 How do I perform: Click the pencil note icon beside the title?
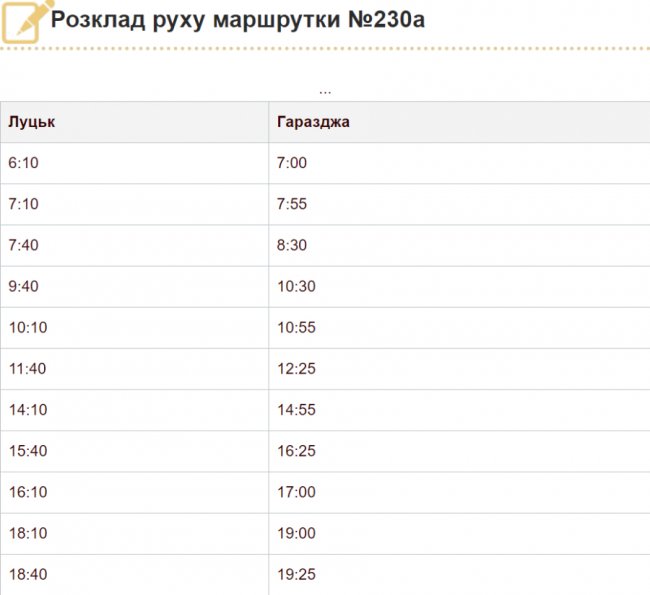click(26, 20)
